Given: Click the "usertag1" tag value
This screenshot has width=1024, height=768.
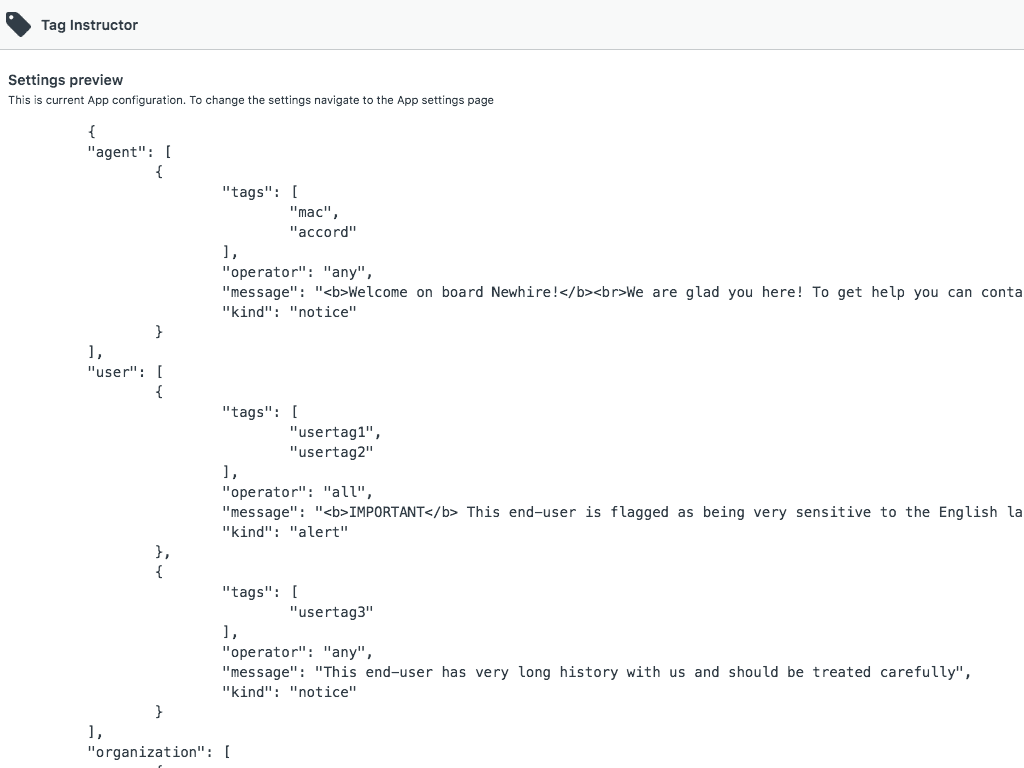Looking at the screenshot, I should coord(335,432).
